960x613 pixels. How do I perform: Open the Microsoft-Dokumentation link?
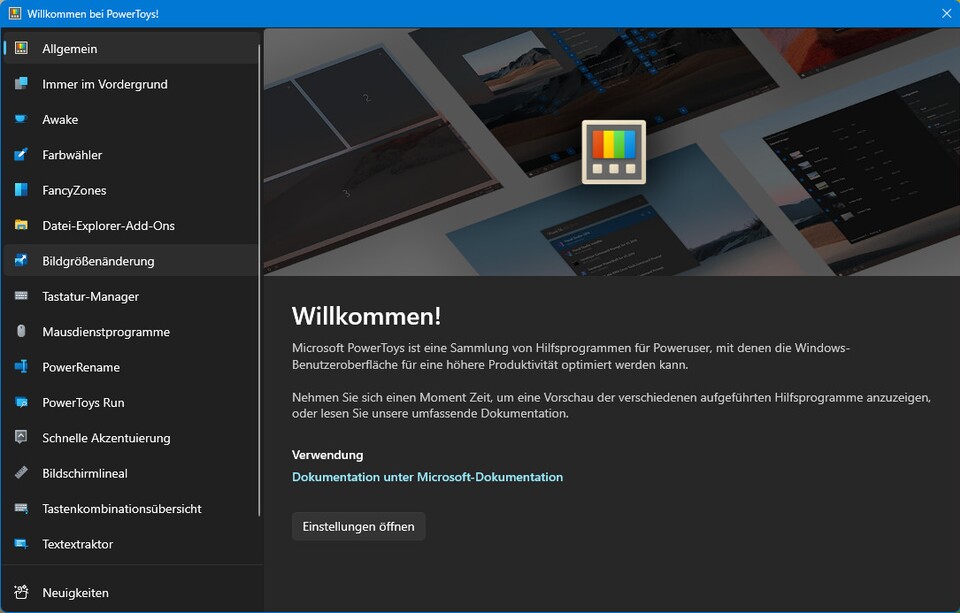pyautogui.click(x=427, y=477)
